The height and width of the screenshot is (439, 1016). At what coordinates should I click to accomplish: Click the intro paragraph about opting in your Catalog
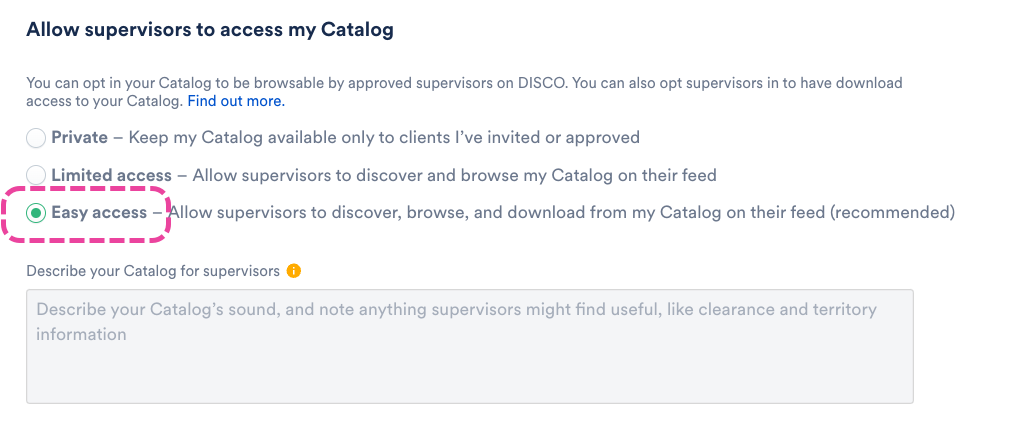400,83
